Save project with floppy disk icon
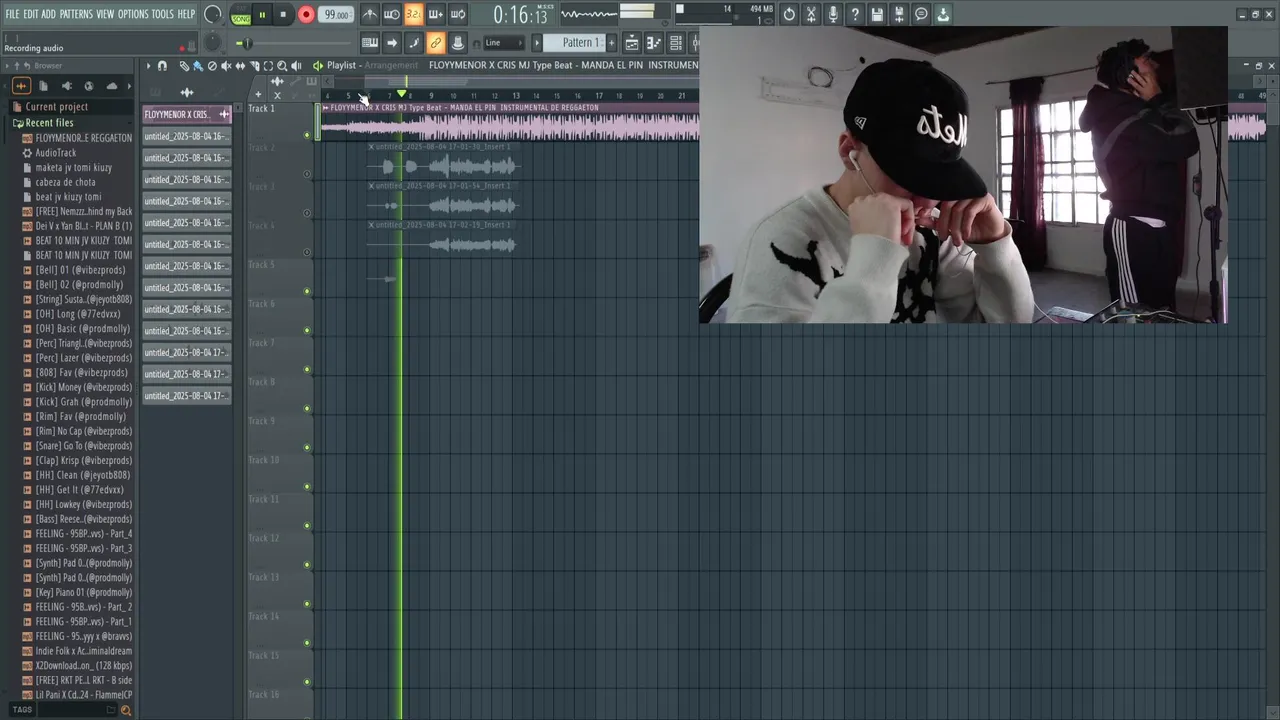The height and width of the screenshot is (720, 1280). pos(877,14)
